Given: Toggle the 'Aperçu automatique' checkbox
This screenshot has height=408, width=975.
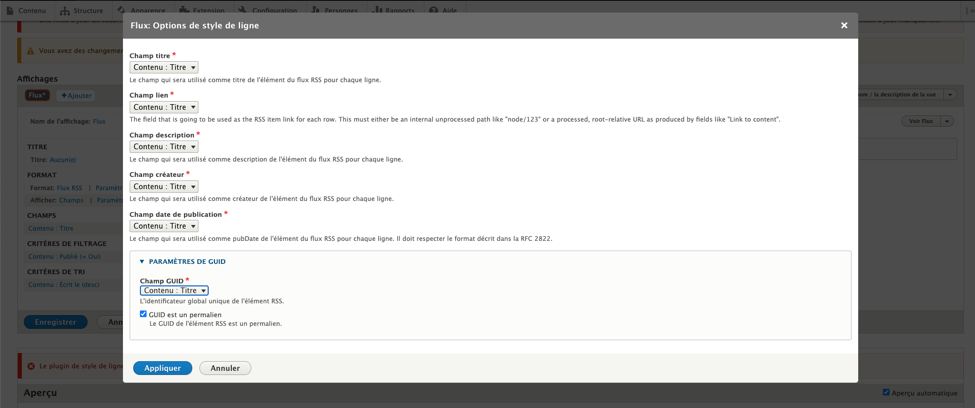Looking at the screenshot, I should 886,392.
